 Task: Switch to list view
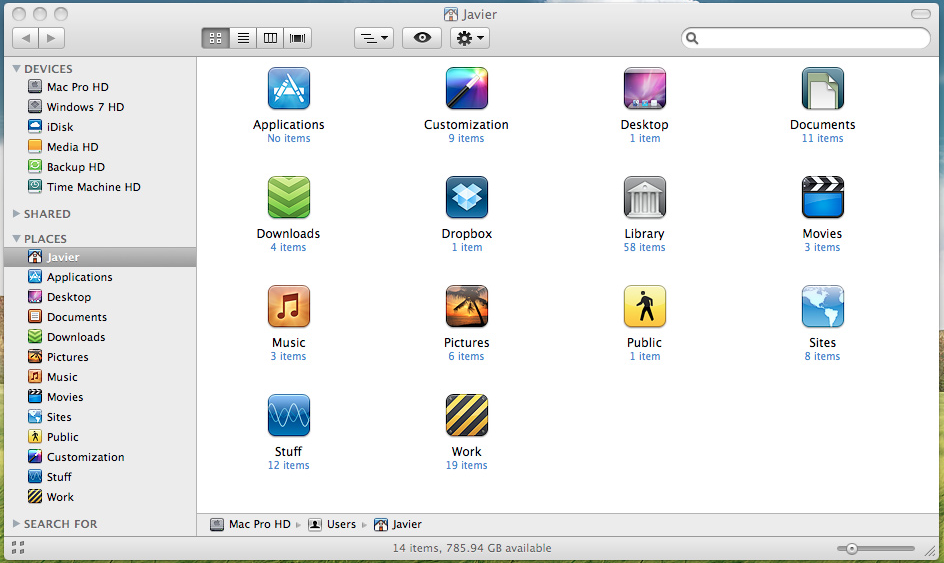pos(243,39)
